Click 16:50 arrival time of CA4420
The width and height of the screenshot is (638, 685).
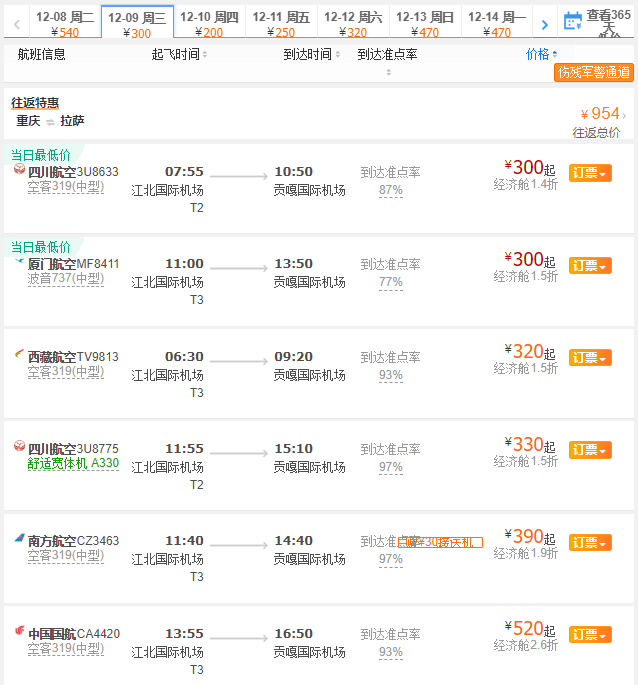tap(294, 633)
